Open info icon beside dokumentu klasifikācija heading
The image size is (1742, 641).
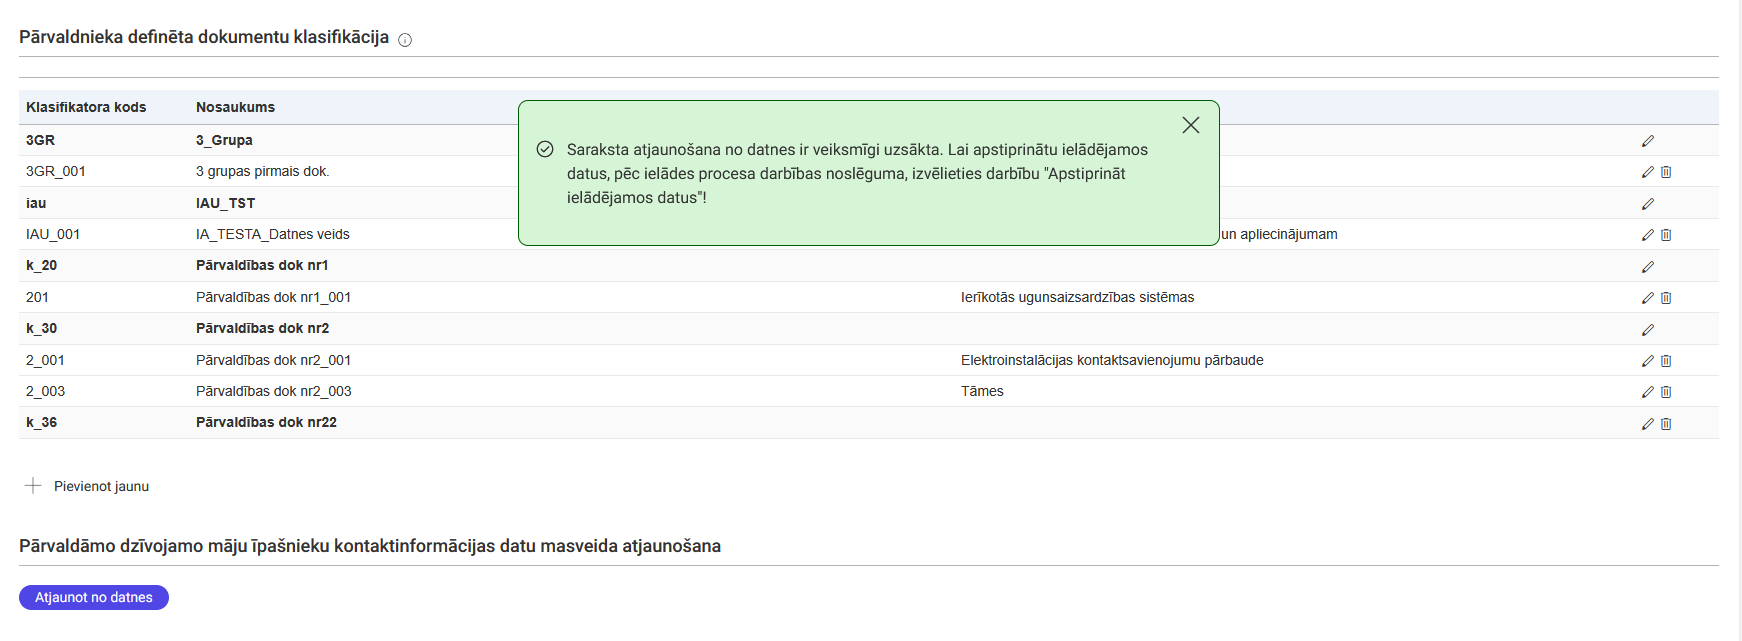click(x=405, y=40)
